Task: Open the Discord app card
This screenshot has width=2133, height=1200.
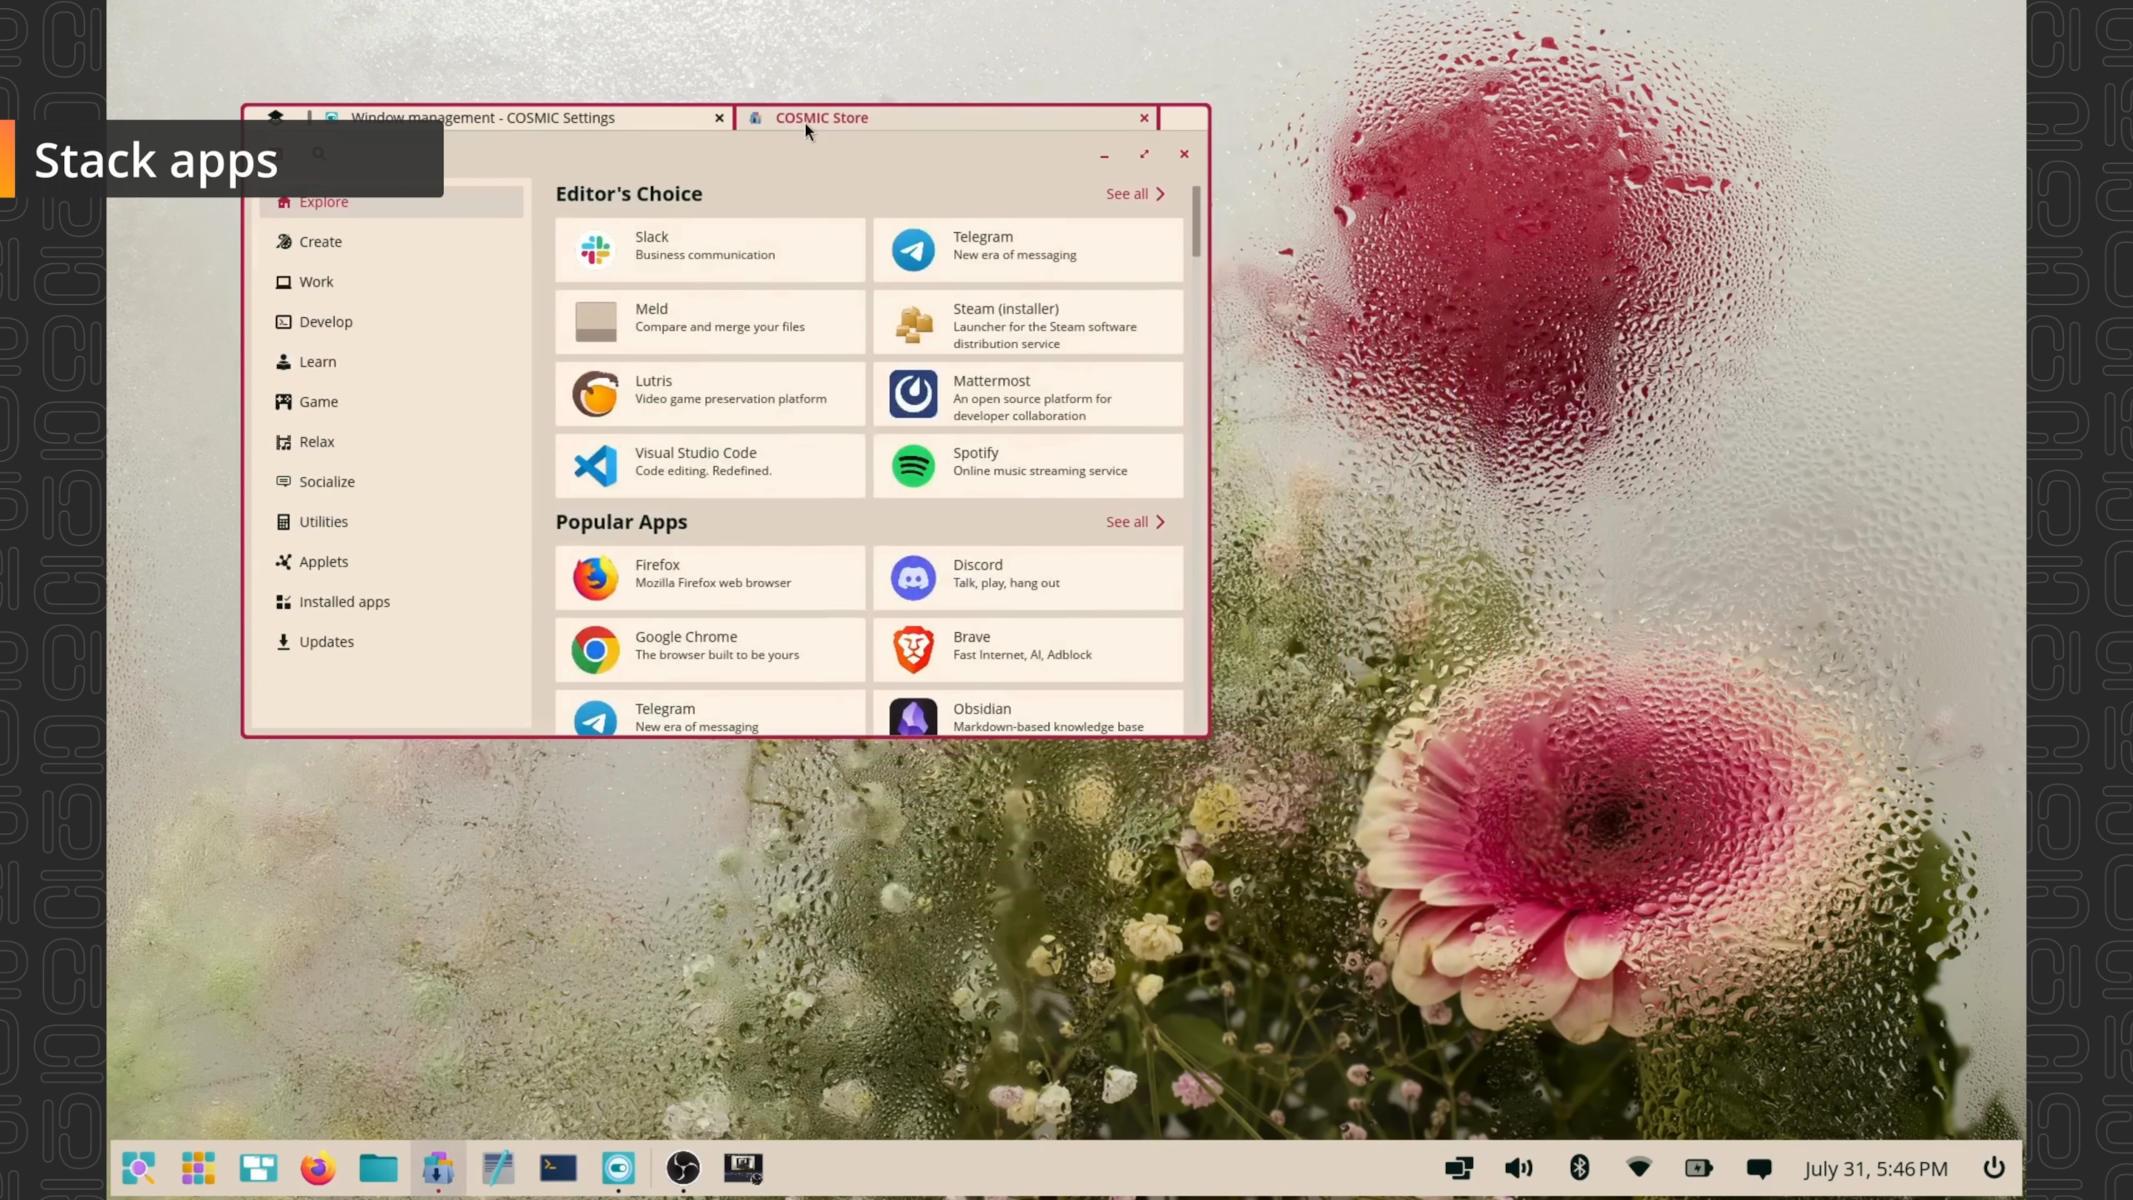Action: pyautogui.click(x=1028, y=577)
